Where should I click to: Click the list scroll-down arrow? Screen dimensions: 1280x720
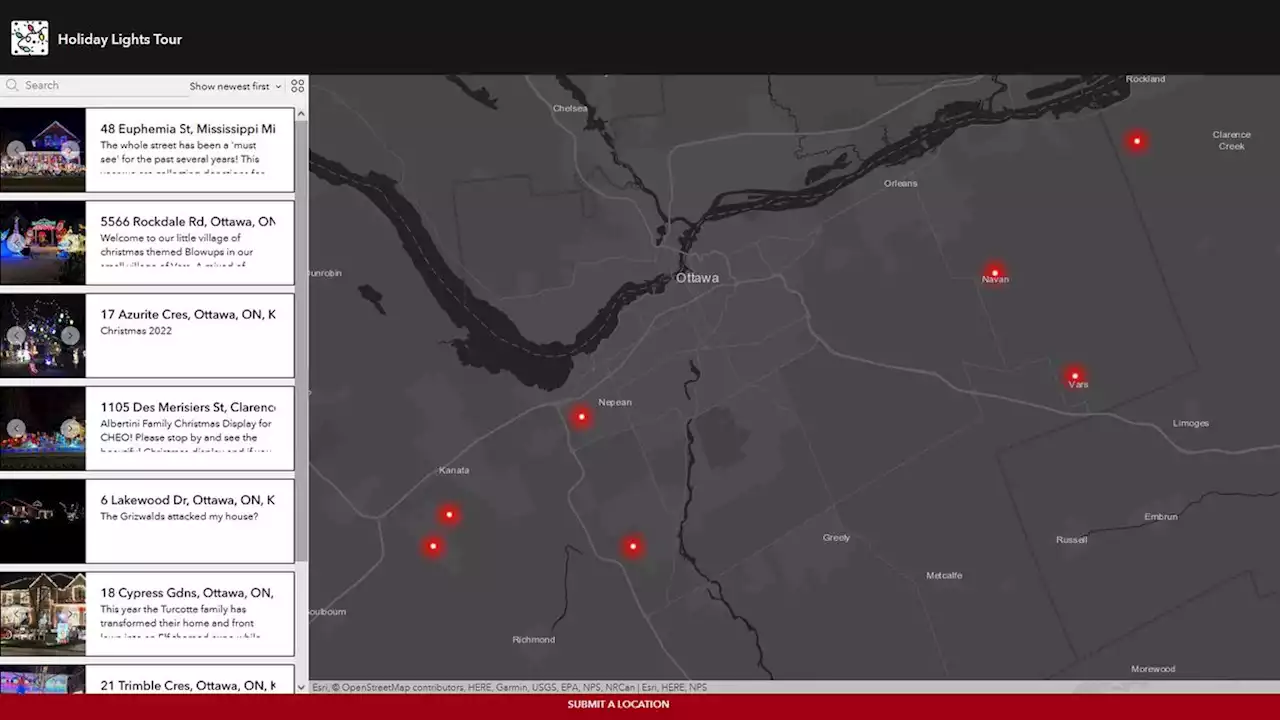pyautogui.click(x=302, y=687)
